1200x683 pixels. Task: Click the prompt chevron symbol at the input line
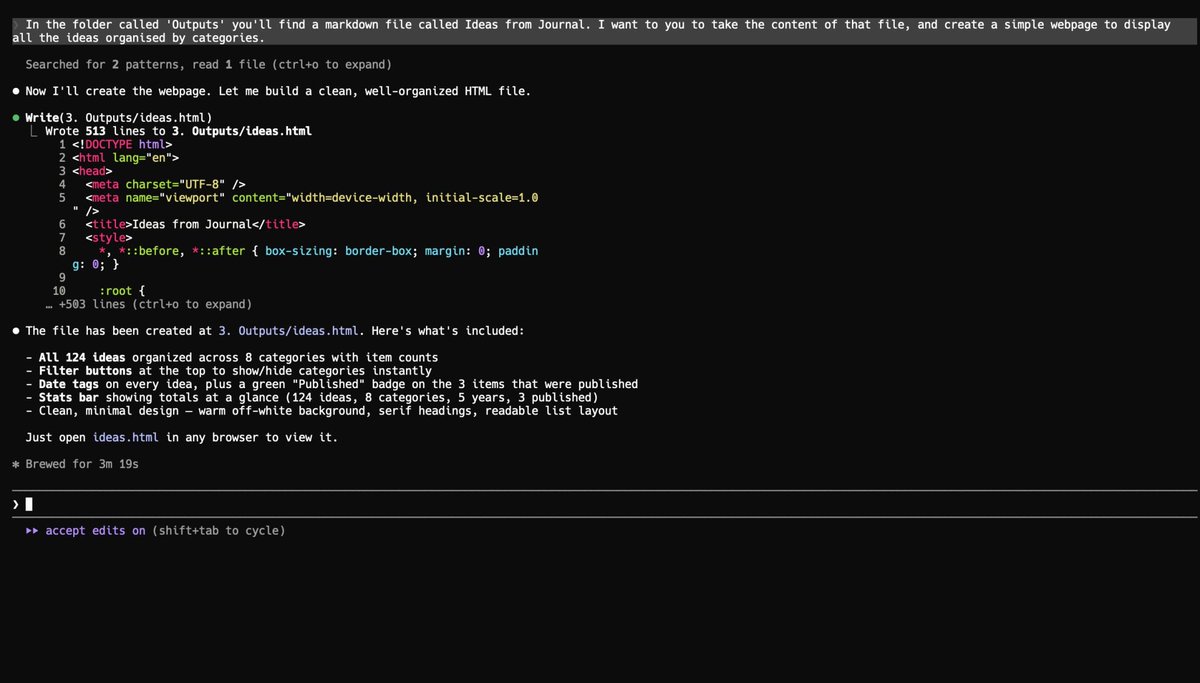click(x=15, y=504)
